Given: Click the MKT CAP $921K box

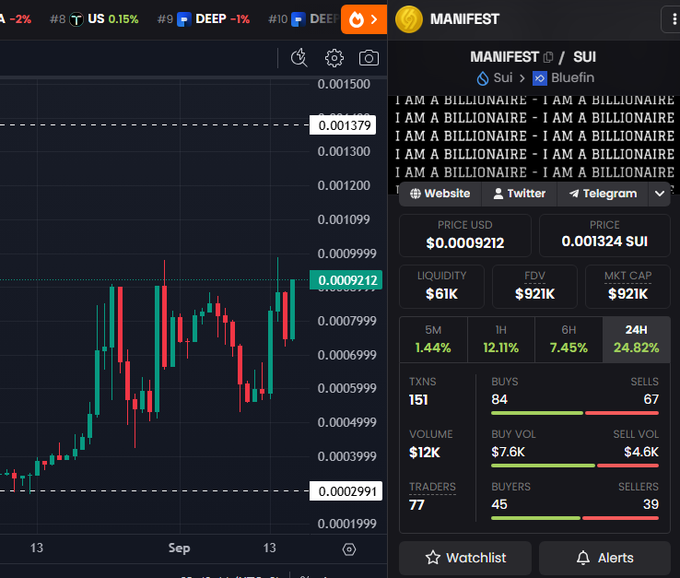Looking at the screenshot, I should pos(628,286).
